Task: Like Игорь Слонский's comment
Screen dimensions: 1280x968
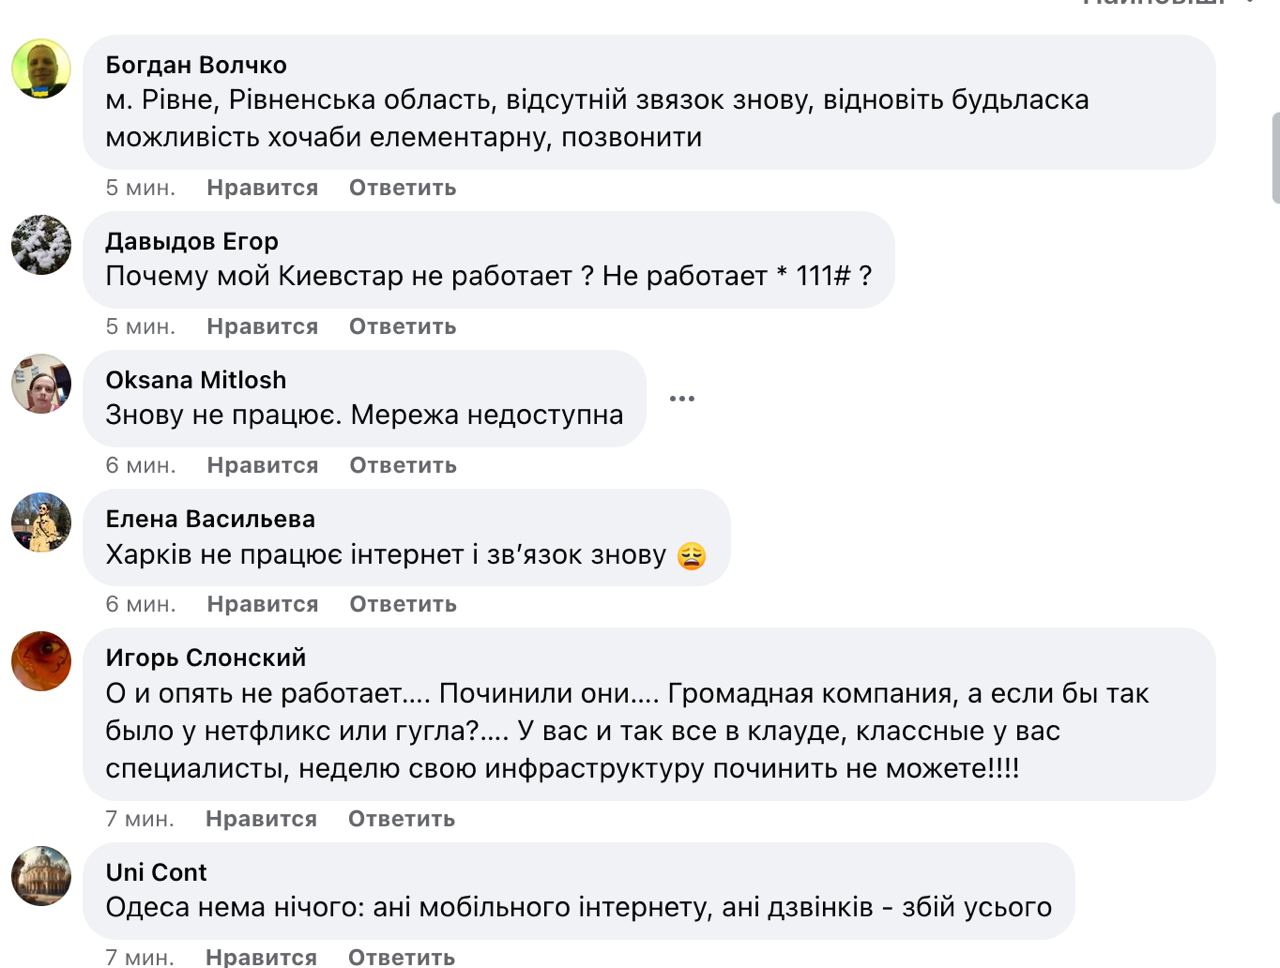Action: pos(261,819)
